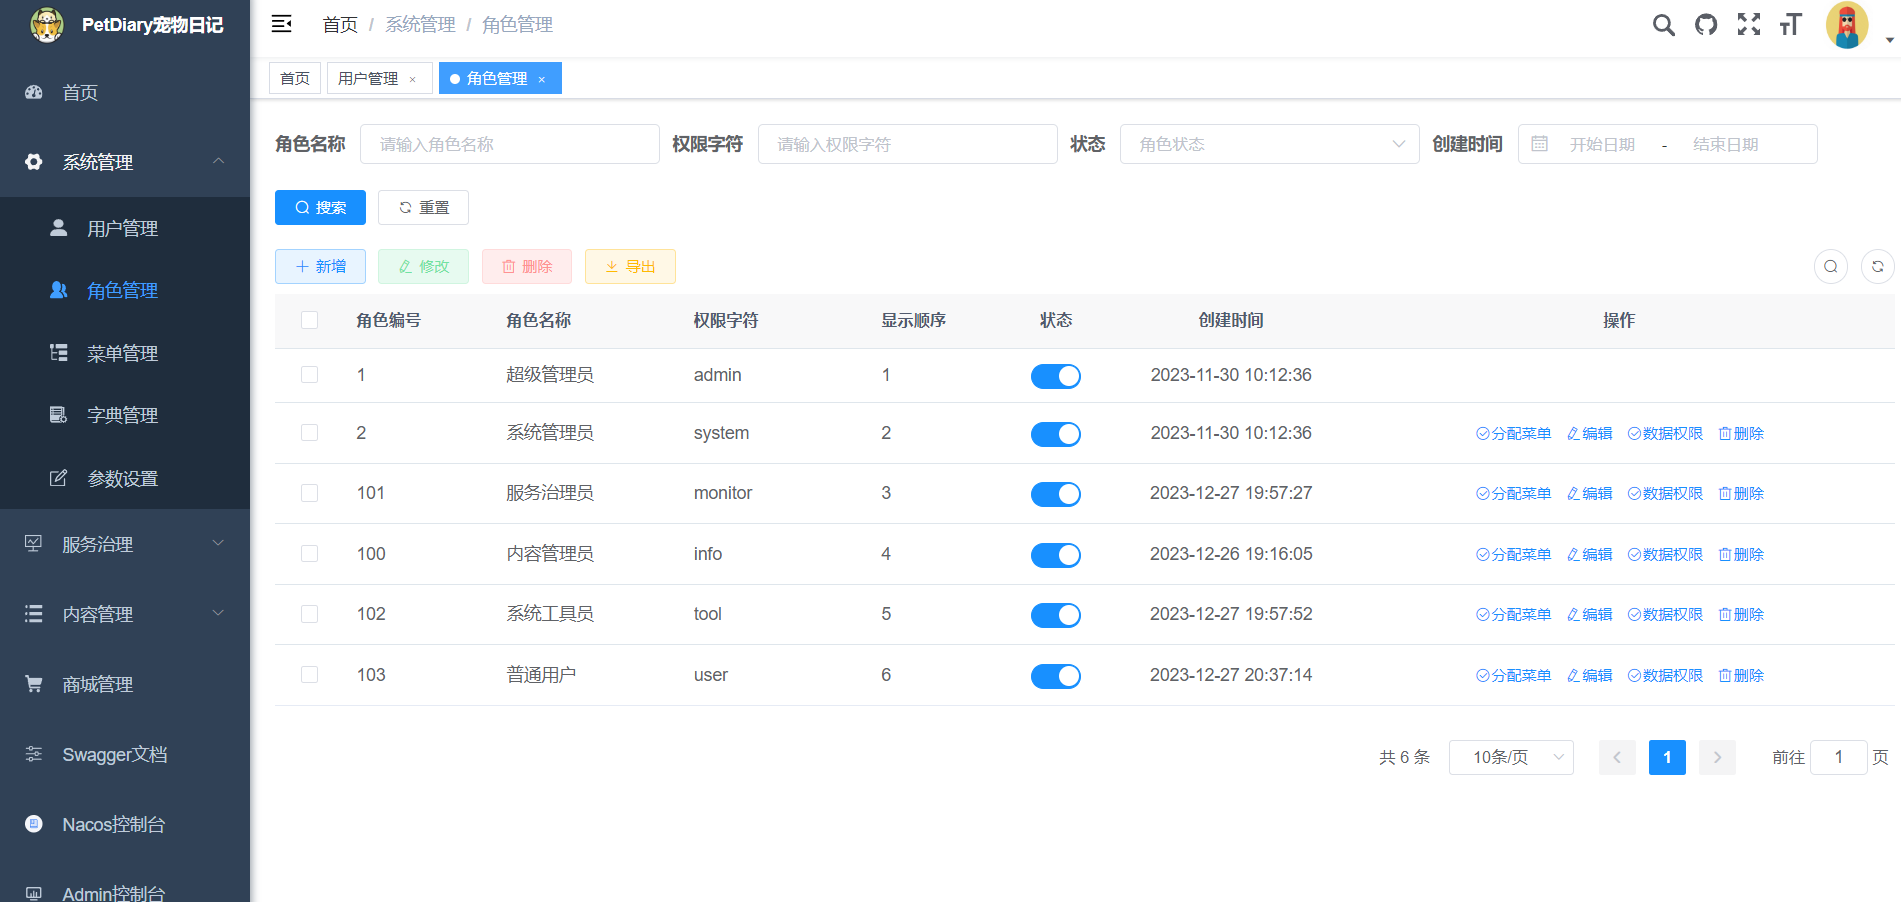Click 删除 for 系统工具员
1901x902 pixels.
1741,614
